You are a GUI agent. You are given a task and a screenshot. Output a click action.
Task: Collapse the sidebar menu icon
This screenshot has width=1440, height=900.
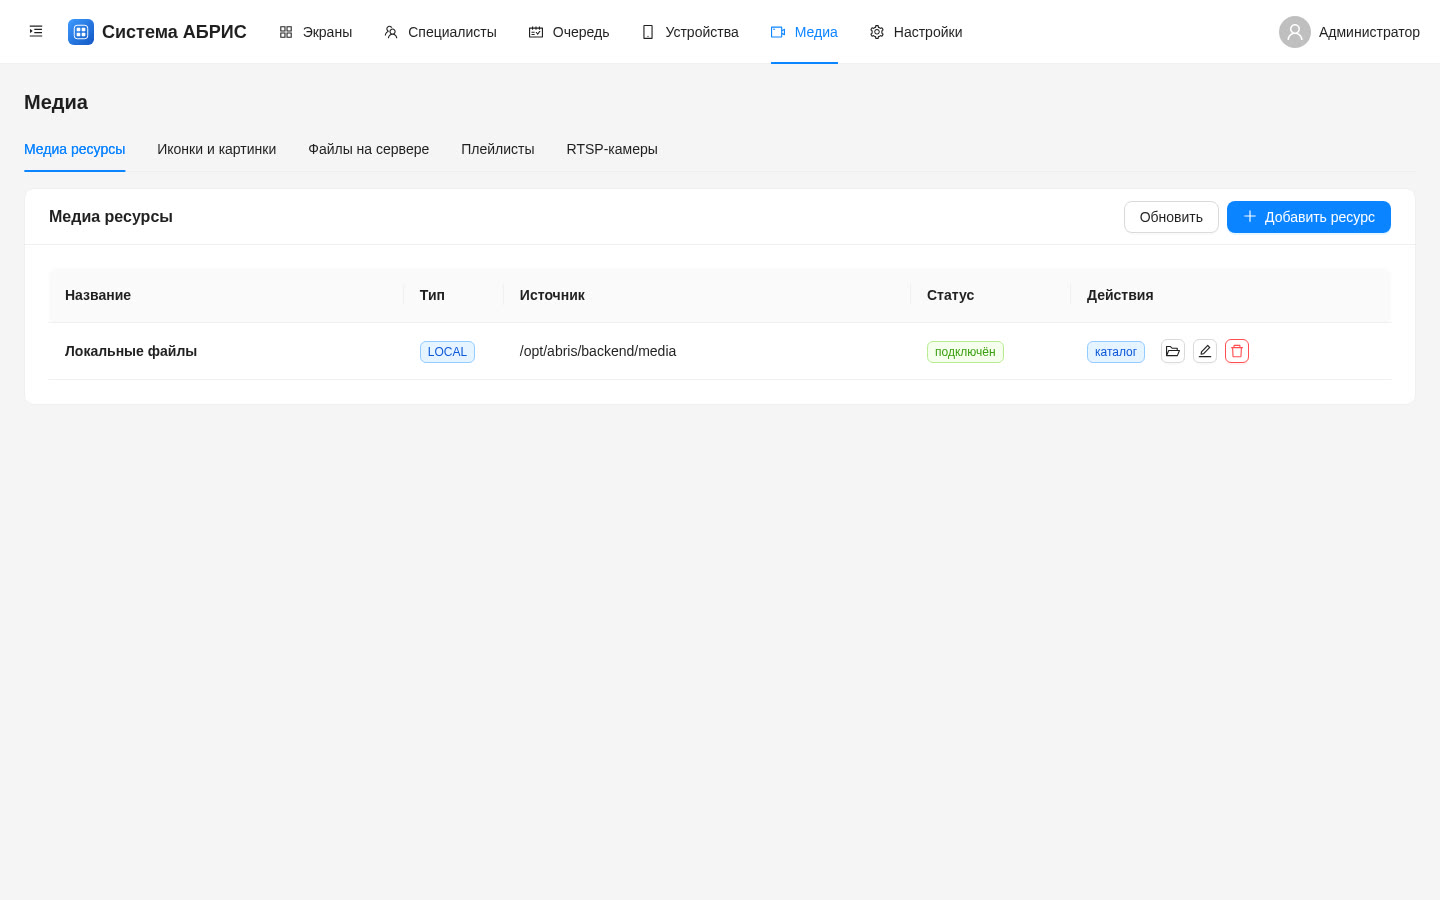tap(36, 31)
